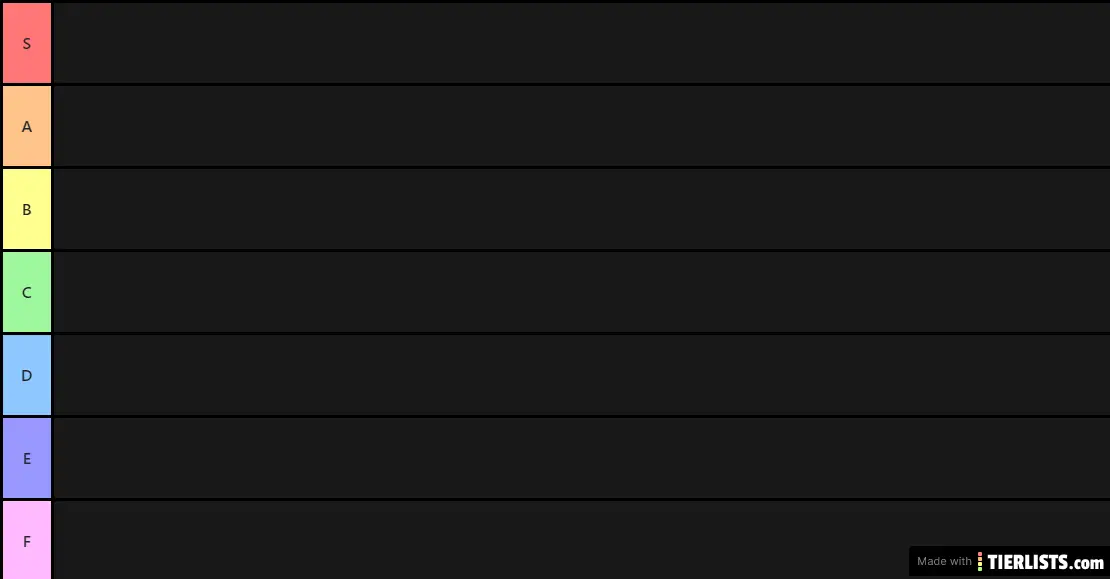Image resolution: width=1110 pixels, height=579 pixels.
Task: Click the empty A tier row
Action: (582, 126)
